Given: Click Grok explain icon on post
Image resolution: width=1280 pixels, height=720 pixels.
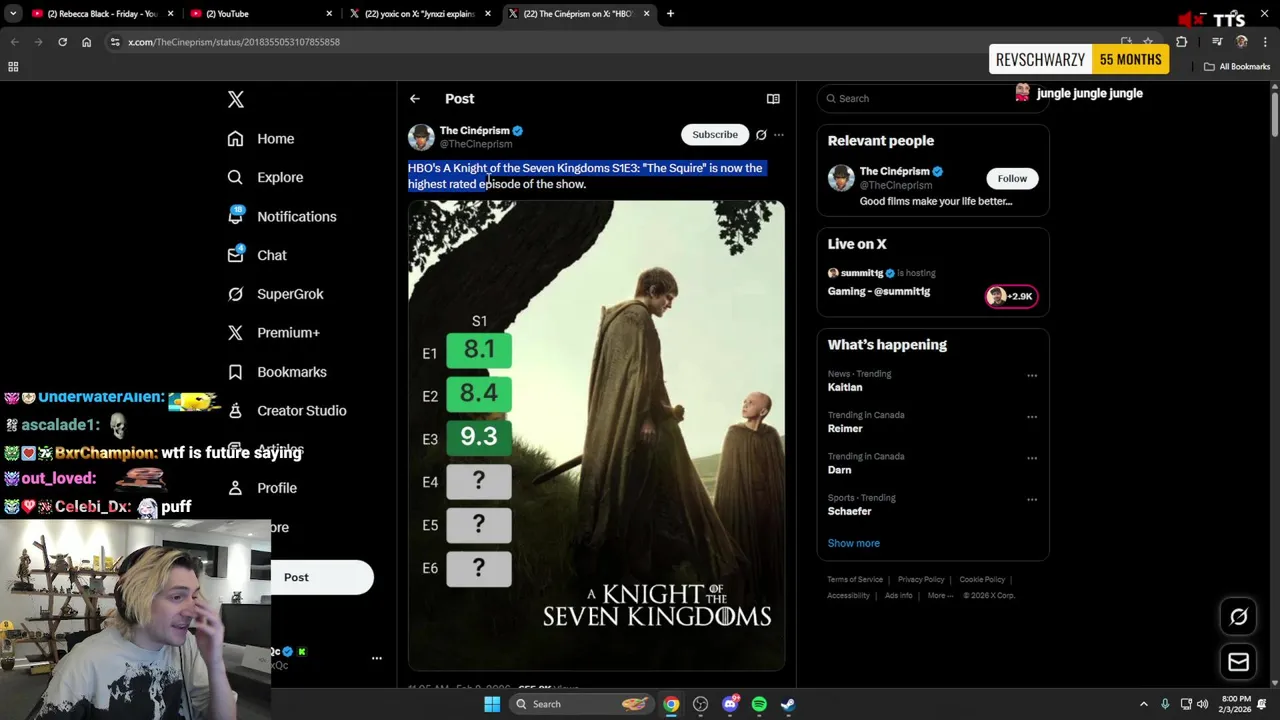Looking at the screenshot, I should pyautogui.click(x=761, y=134).
